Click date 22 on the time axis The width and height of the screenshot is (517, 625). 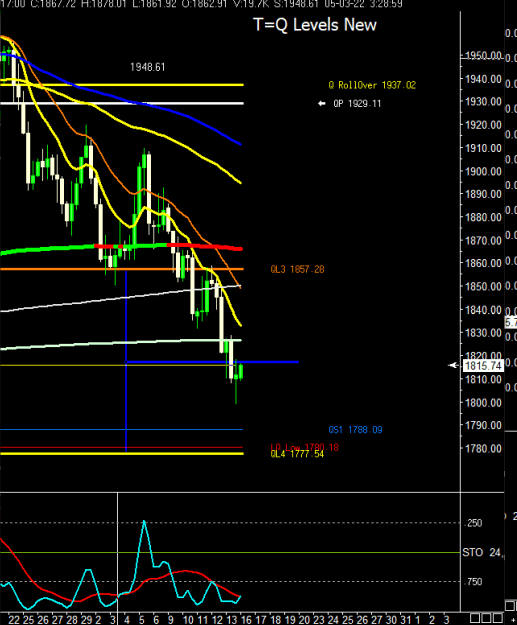click(14, 620)
